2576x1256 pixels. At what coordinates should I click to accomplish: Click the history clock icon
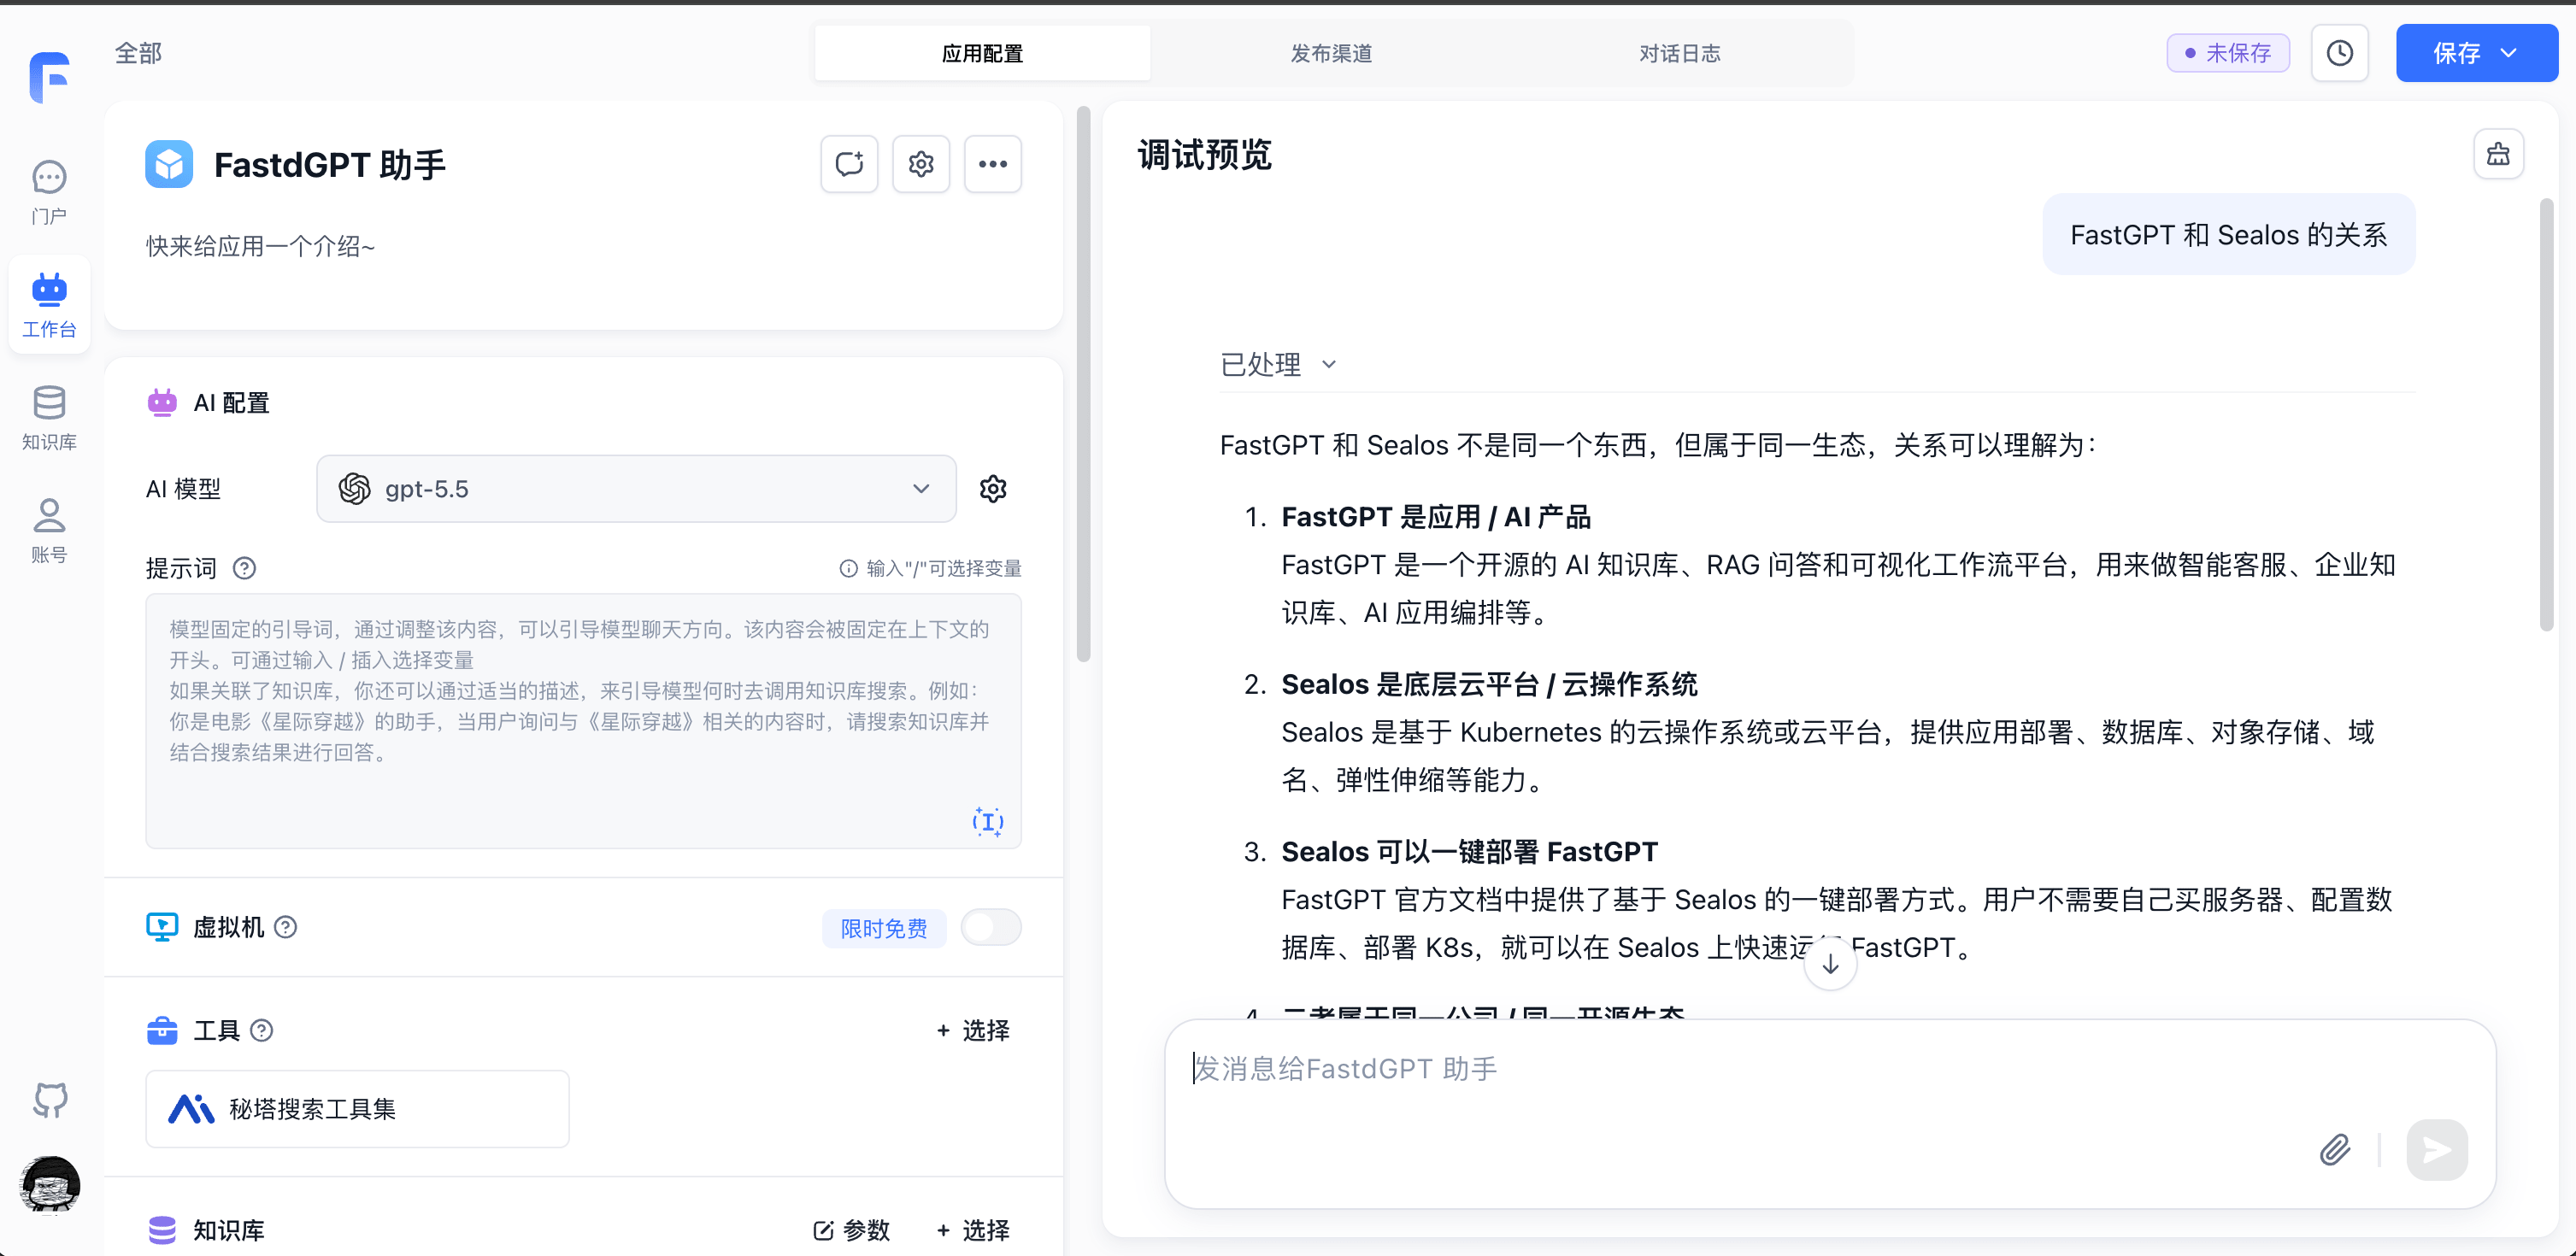[2340, 53]
